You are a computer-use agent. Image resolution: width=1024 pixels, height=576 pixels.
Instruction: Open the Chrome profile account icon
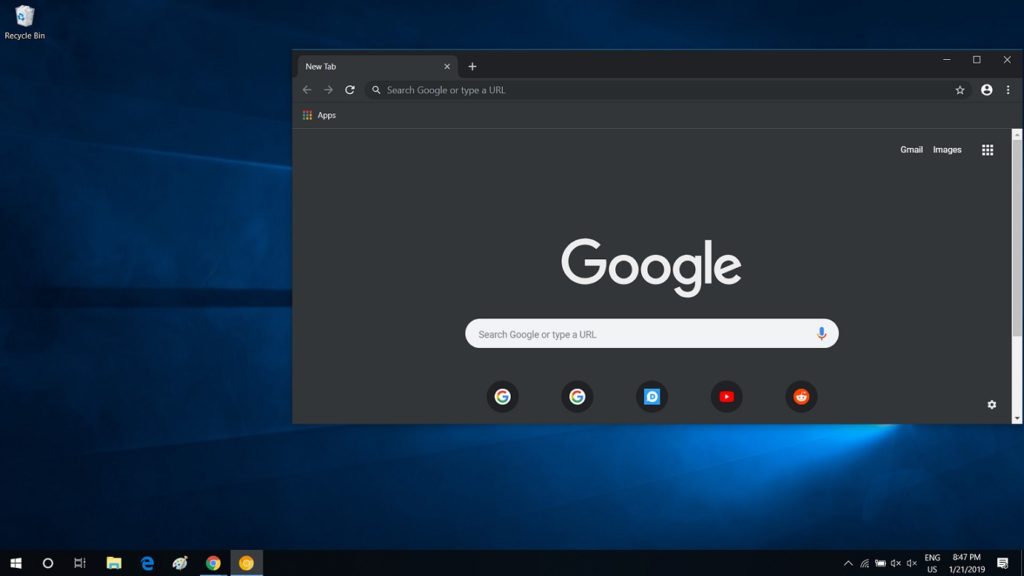tap(986, 89)
